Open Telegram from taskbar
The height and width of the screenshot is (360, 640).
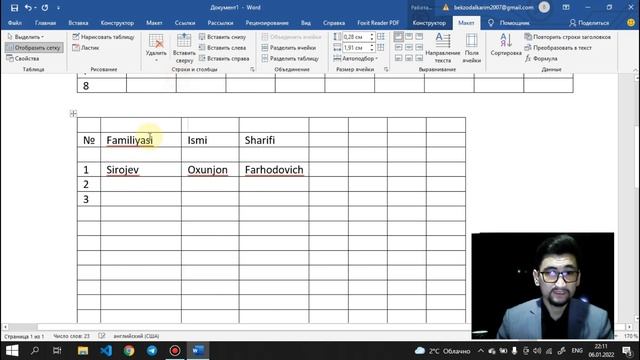152,351
